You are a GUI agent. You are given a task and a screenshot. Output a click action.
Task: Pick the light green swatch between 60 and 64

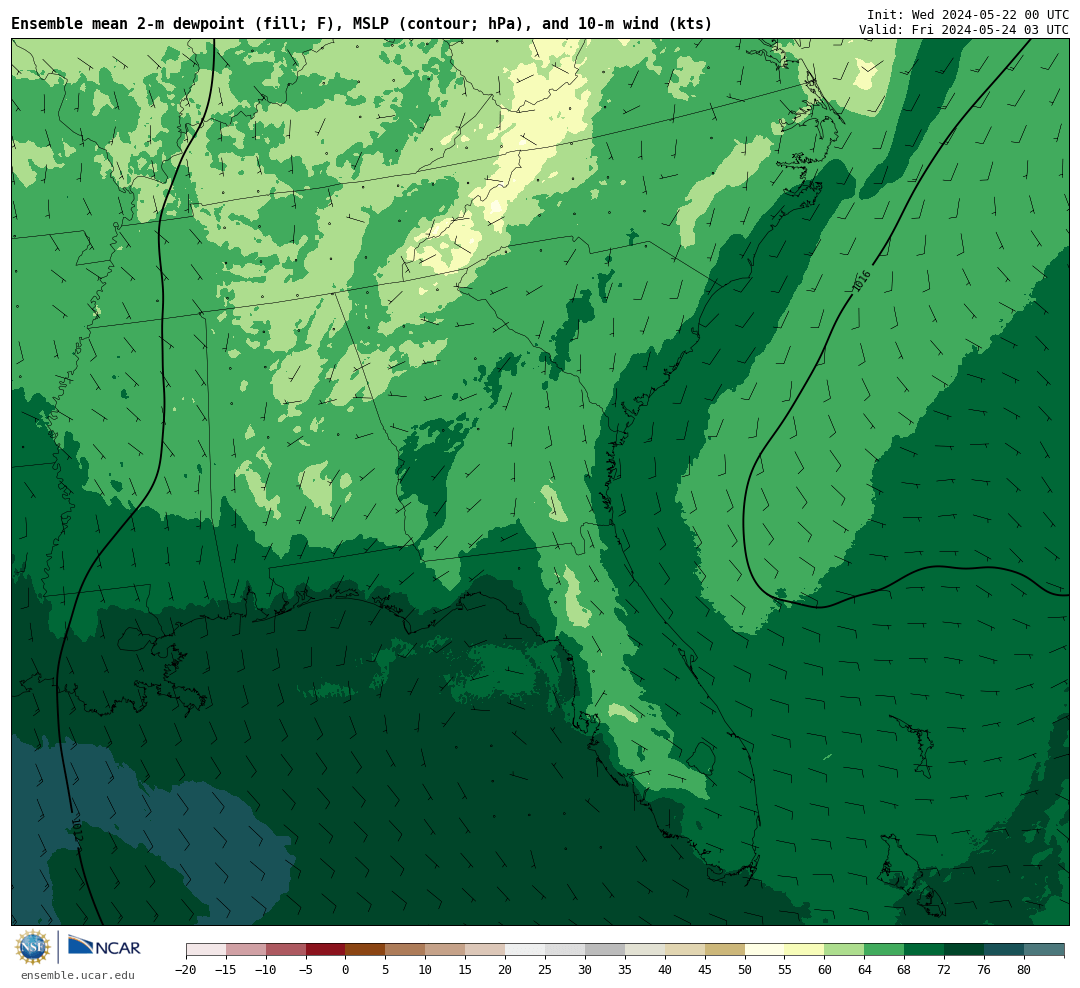pyautogui.click(x=845, y=950)
